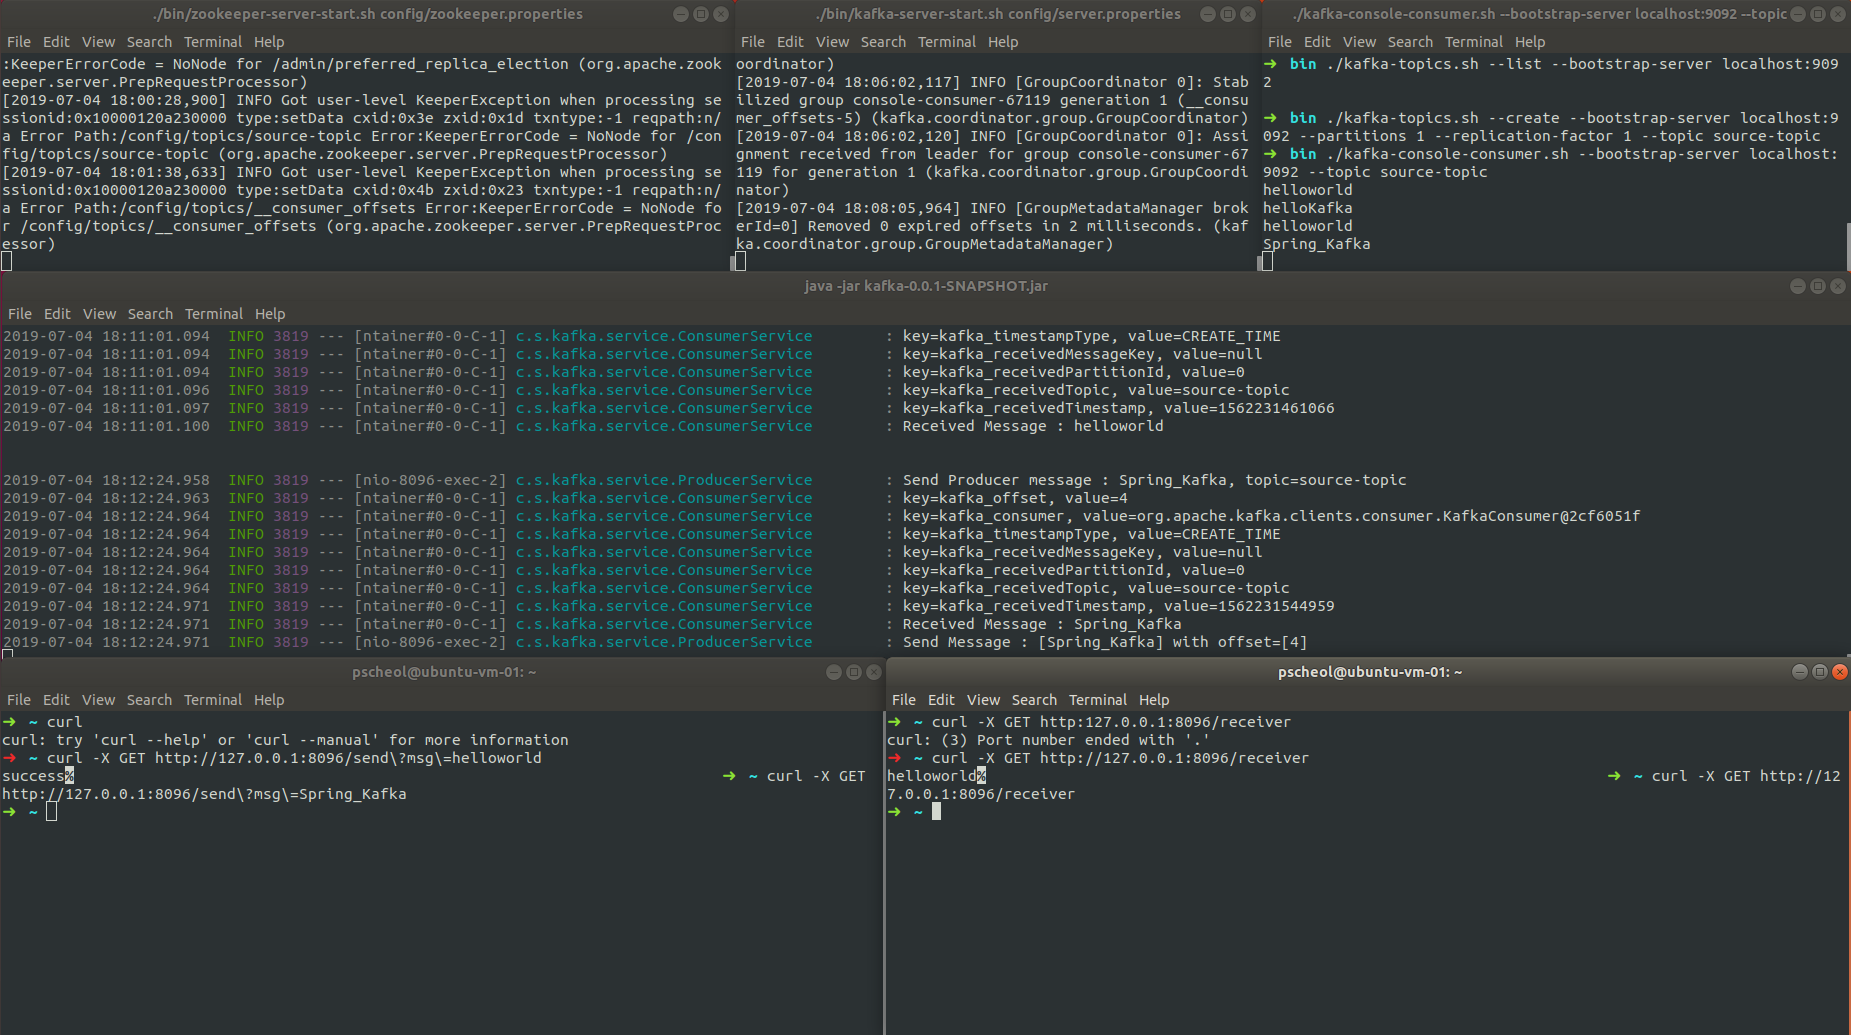Screen dimensions: 1851x1035
Task: Open File menu in kafka-console-consumer terminal
Action: [x=1280, y=42]
